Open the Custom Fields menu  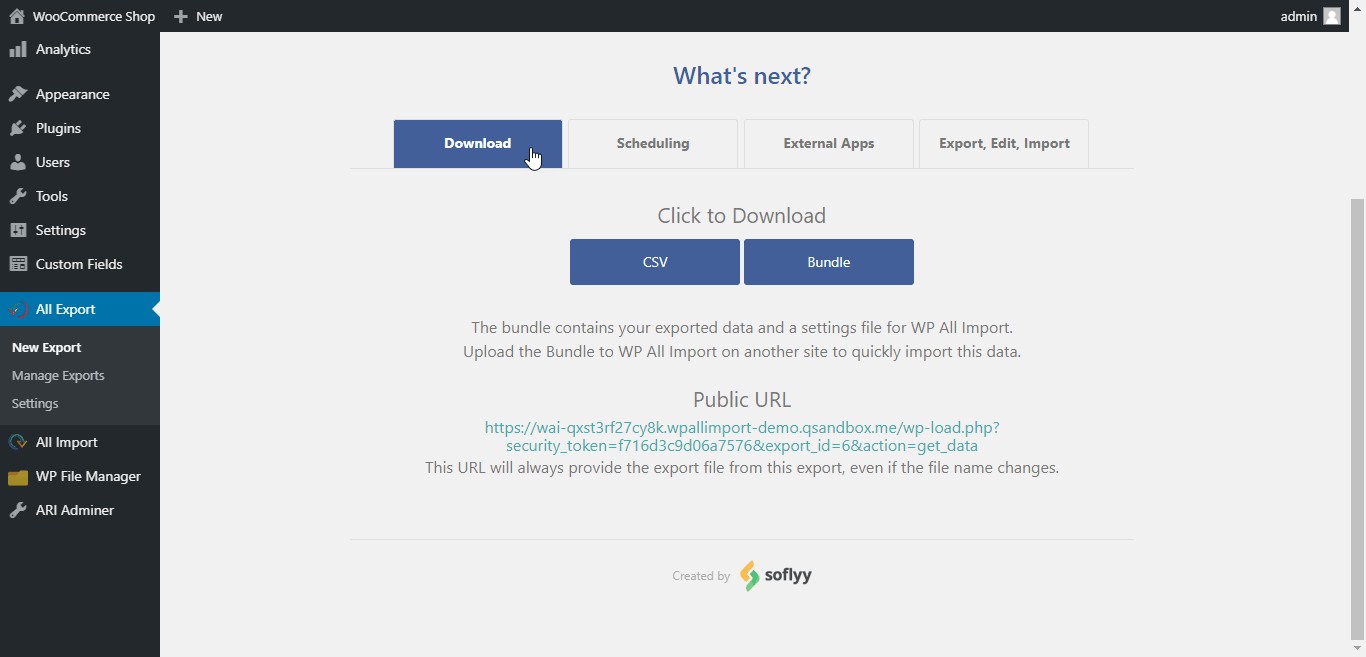coord(80,264)
